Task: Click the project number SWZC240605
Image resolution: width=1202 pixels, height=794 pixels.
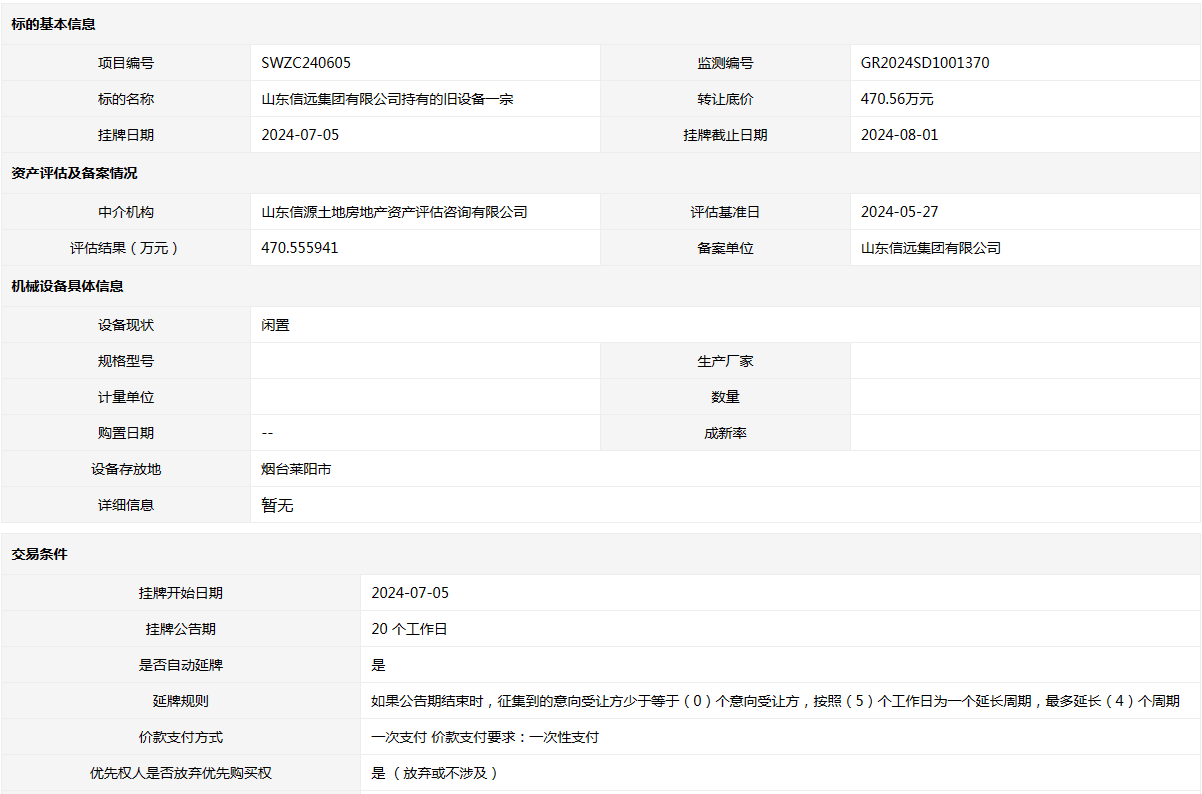Action: click(x=306, y=63)
